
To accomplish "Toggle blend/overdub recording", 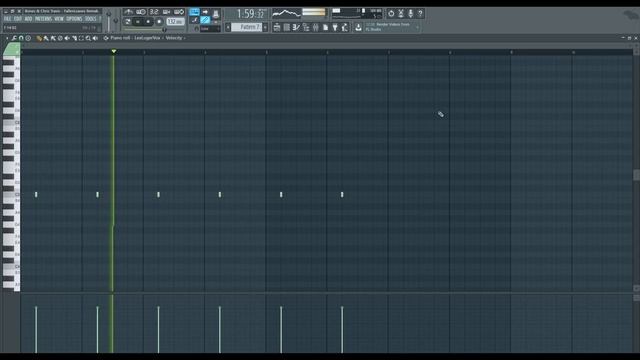I will [x=167, y=12].
